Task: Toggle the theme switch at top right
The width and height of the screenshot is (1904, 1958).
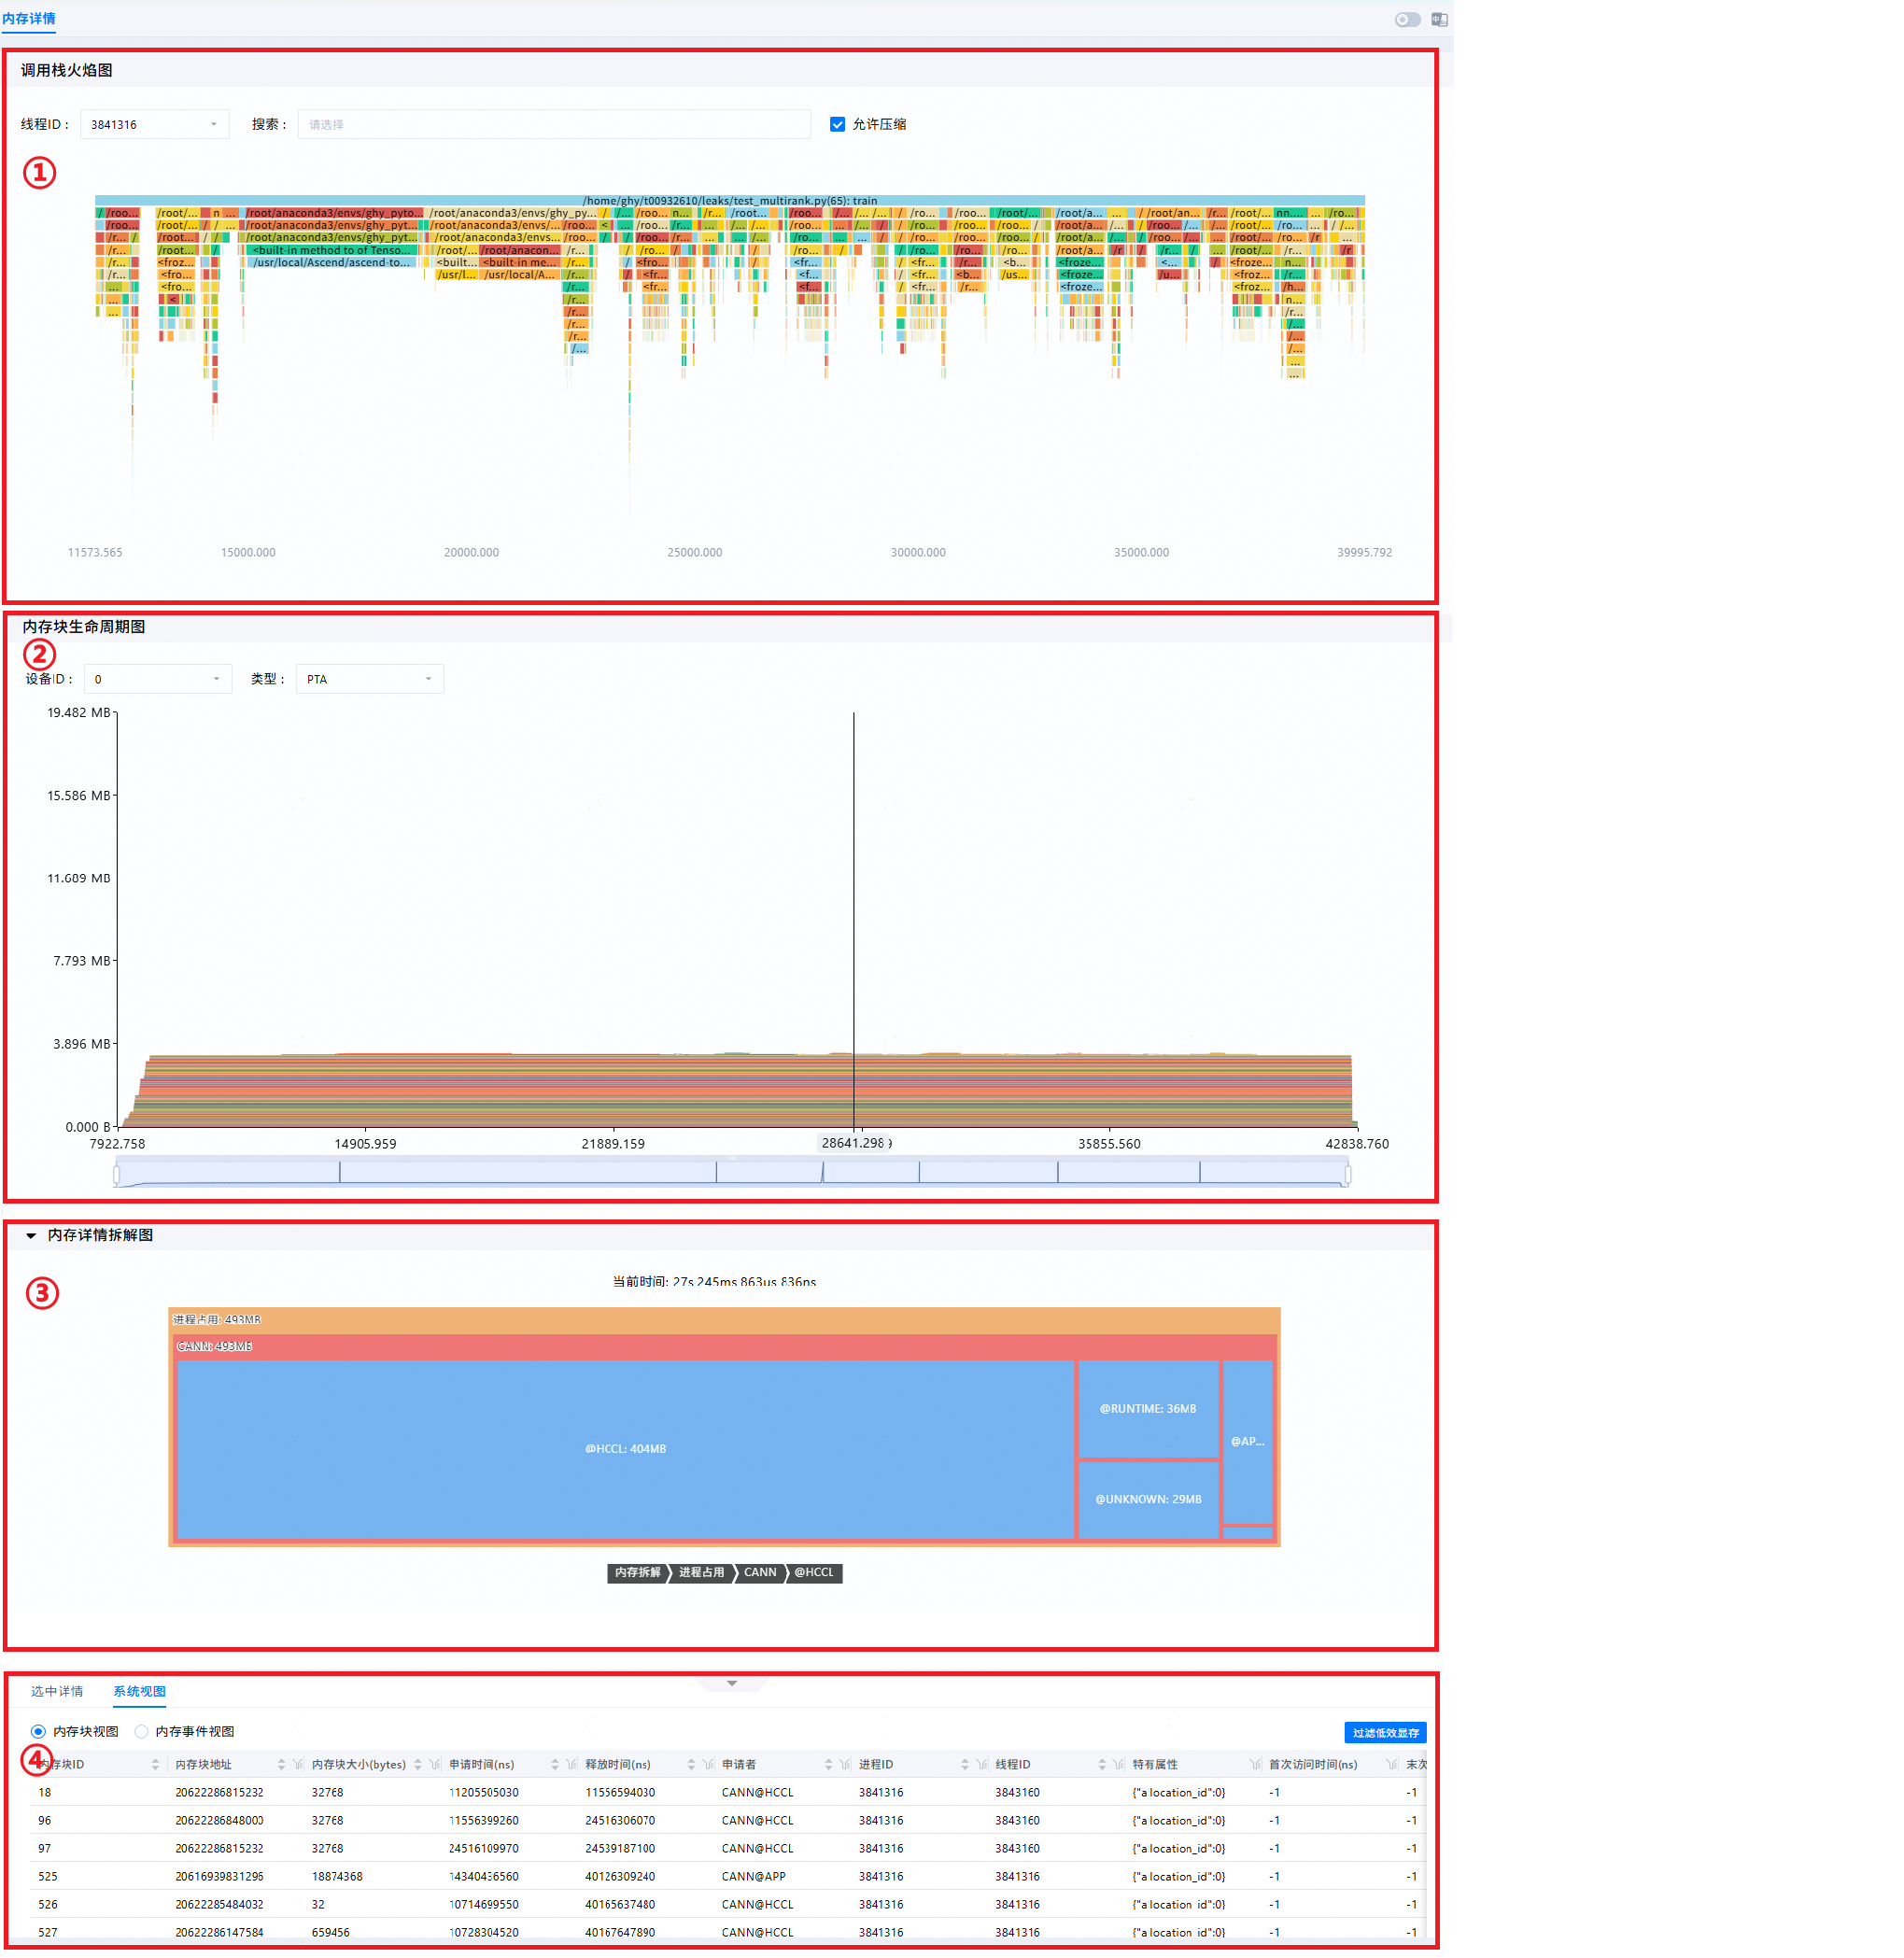Action: pos(1407,19)
